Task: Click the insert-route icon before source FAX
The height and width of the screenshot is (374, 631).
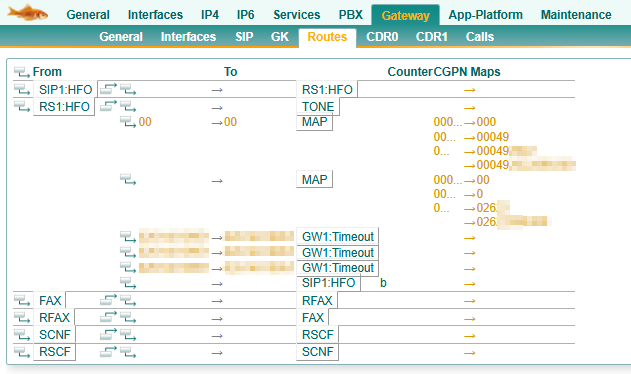Action: click(x=22, y=301)
